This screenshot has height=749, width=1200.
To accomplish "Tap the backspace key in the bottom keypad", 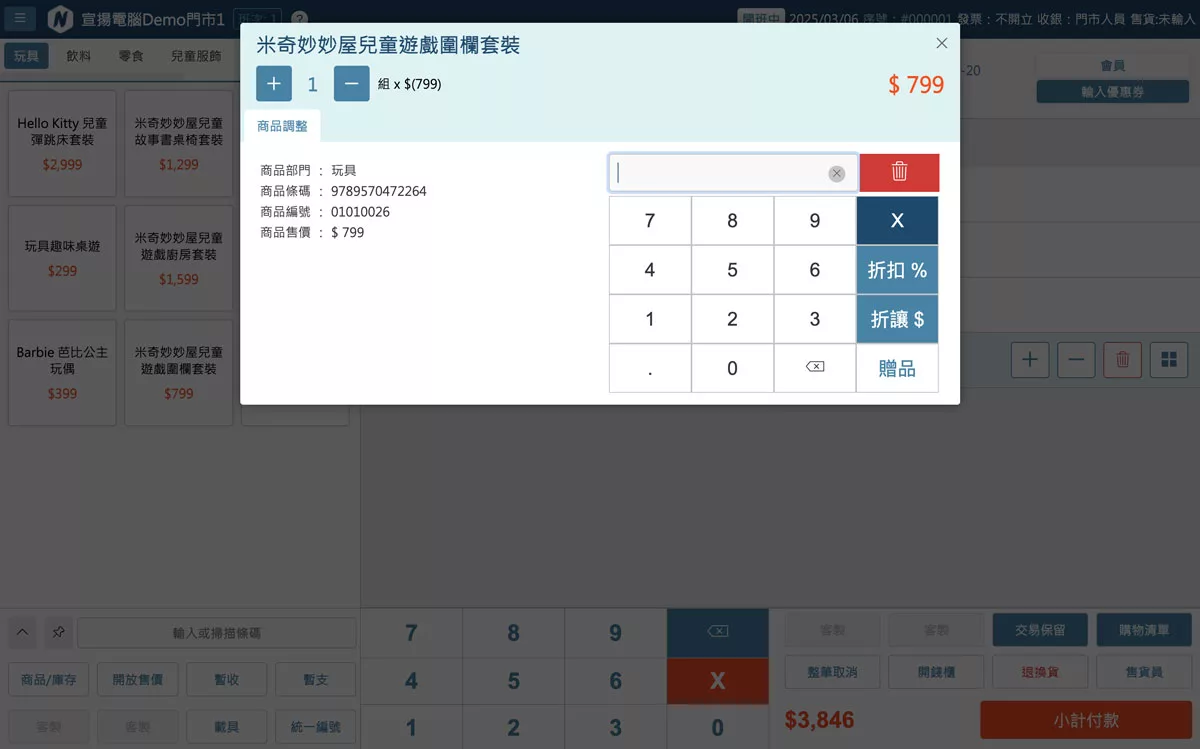I will coord(717,632).
